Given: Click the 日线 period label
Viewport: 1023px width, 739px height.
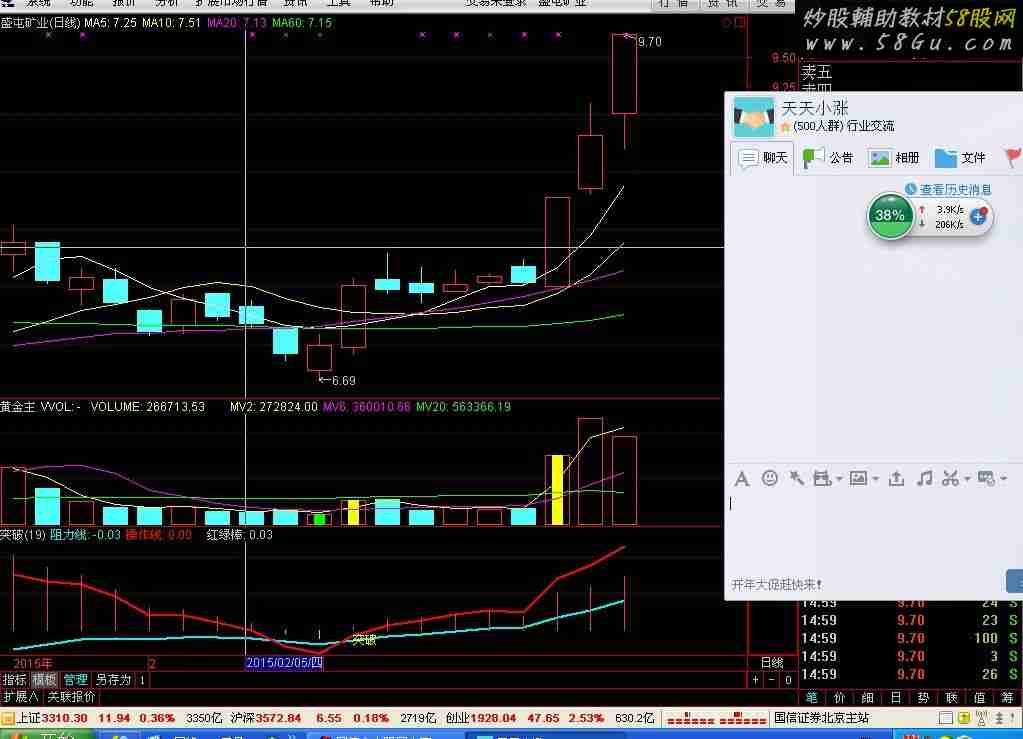Looking at the screenshot, I should click(772, 663).
